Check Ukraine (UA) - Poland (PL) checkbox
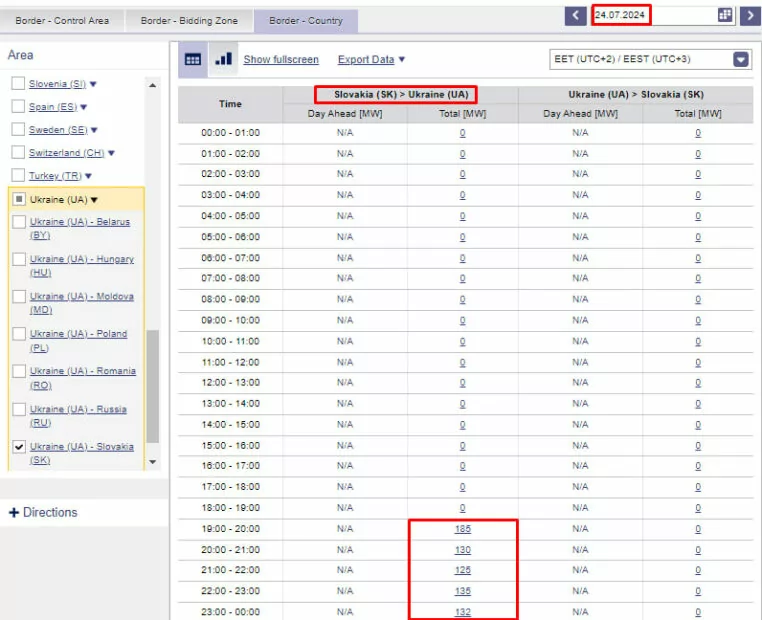Image resolution: width=762 pixels, height=620 pixels. (x=19, y=334)
